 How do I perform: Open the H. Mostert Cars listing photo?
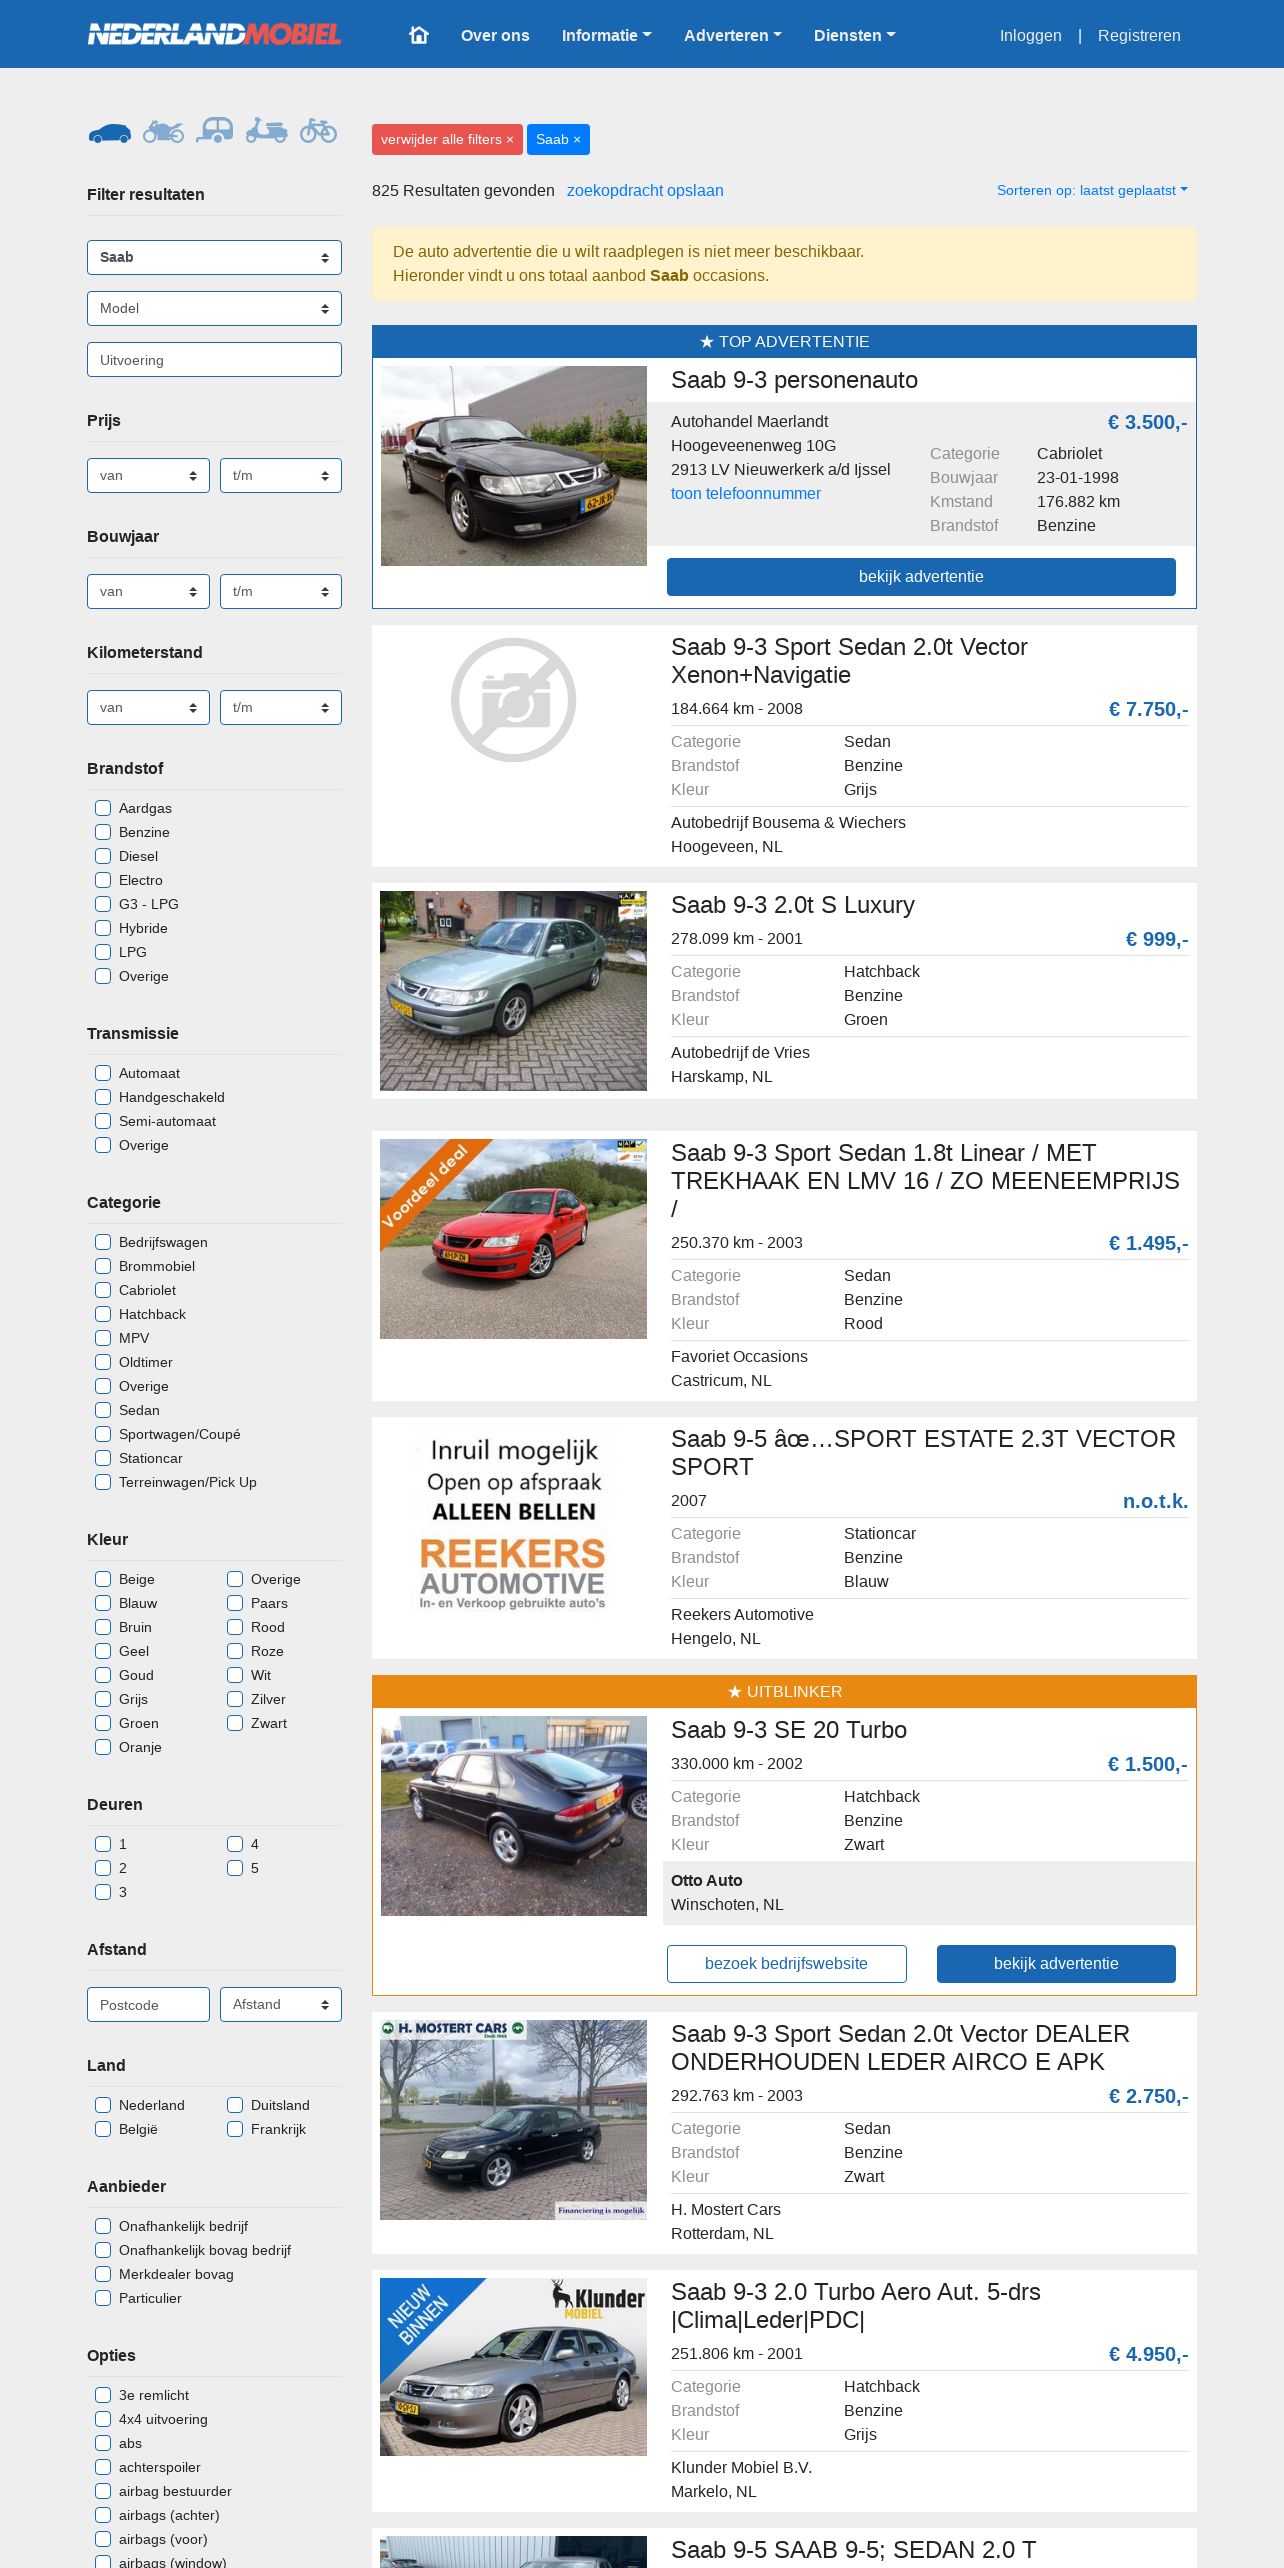tap(514, 2120)
